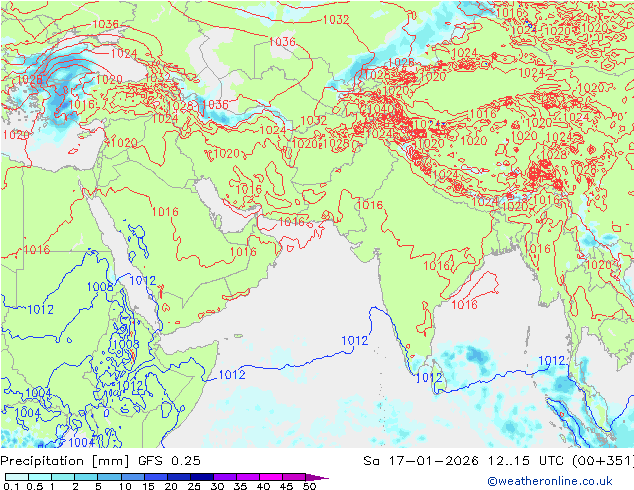Click the 40–45 mm magenta swatch
The width and height of the screenshot is (634, 490).
271,477
